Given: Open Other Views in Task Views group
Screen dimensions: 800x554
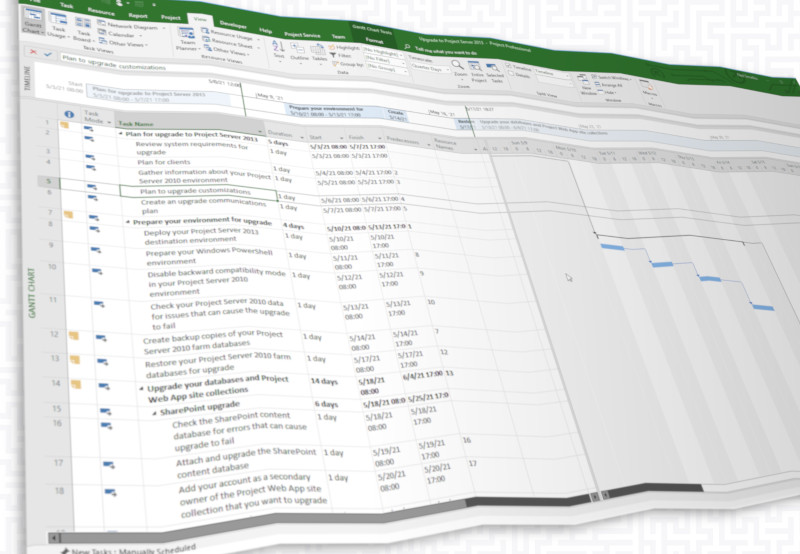Looking at the screenshot, I should [121, 43].
